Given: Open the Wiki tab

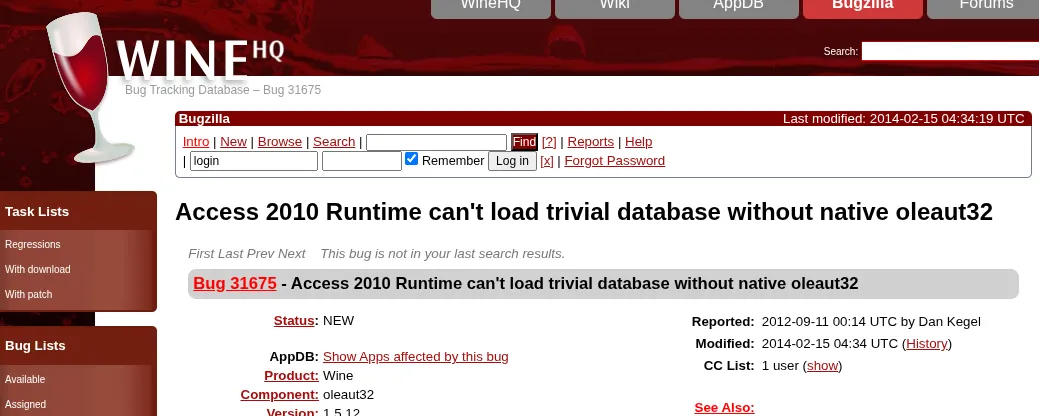Looking at the screenshot, I should click(x=614, y=6).
